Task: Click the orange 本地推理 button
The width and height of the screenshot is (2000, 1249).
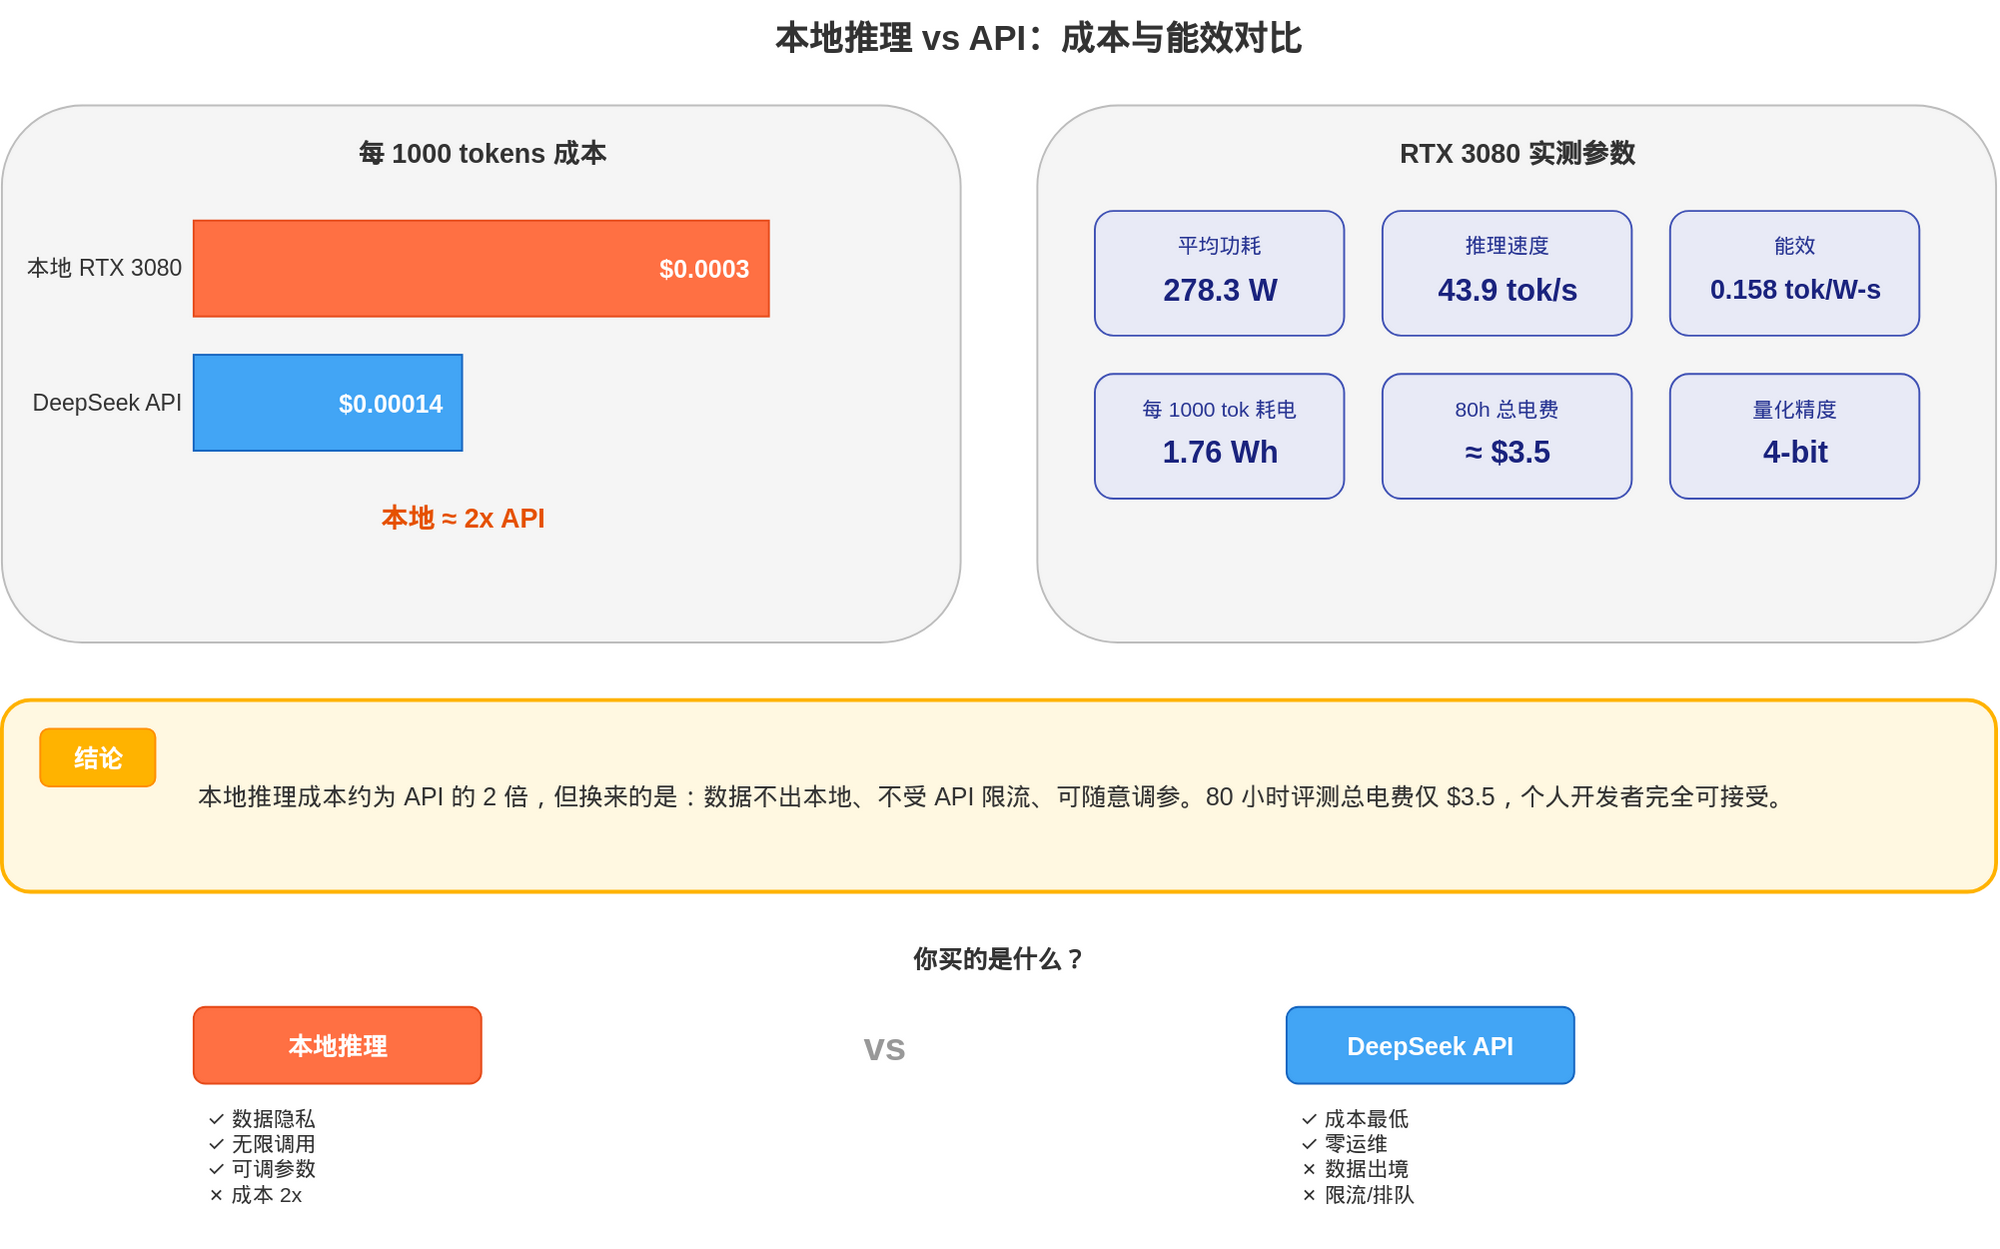Action: coord(337,1045)
